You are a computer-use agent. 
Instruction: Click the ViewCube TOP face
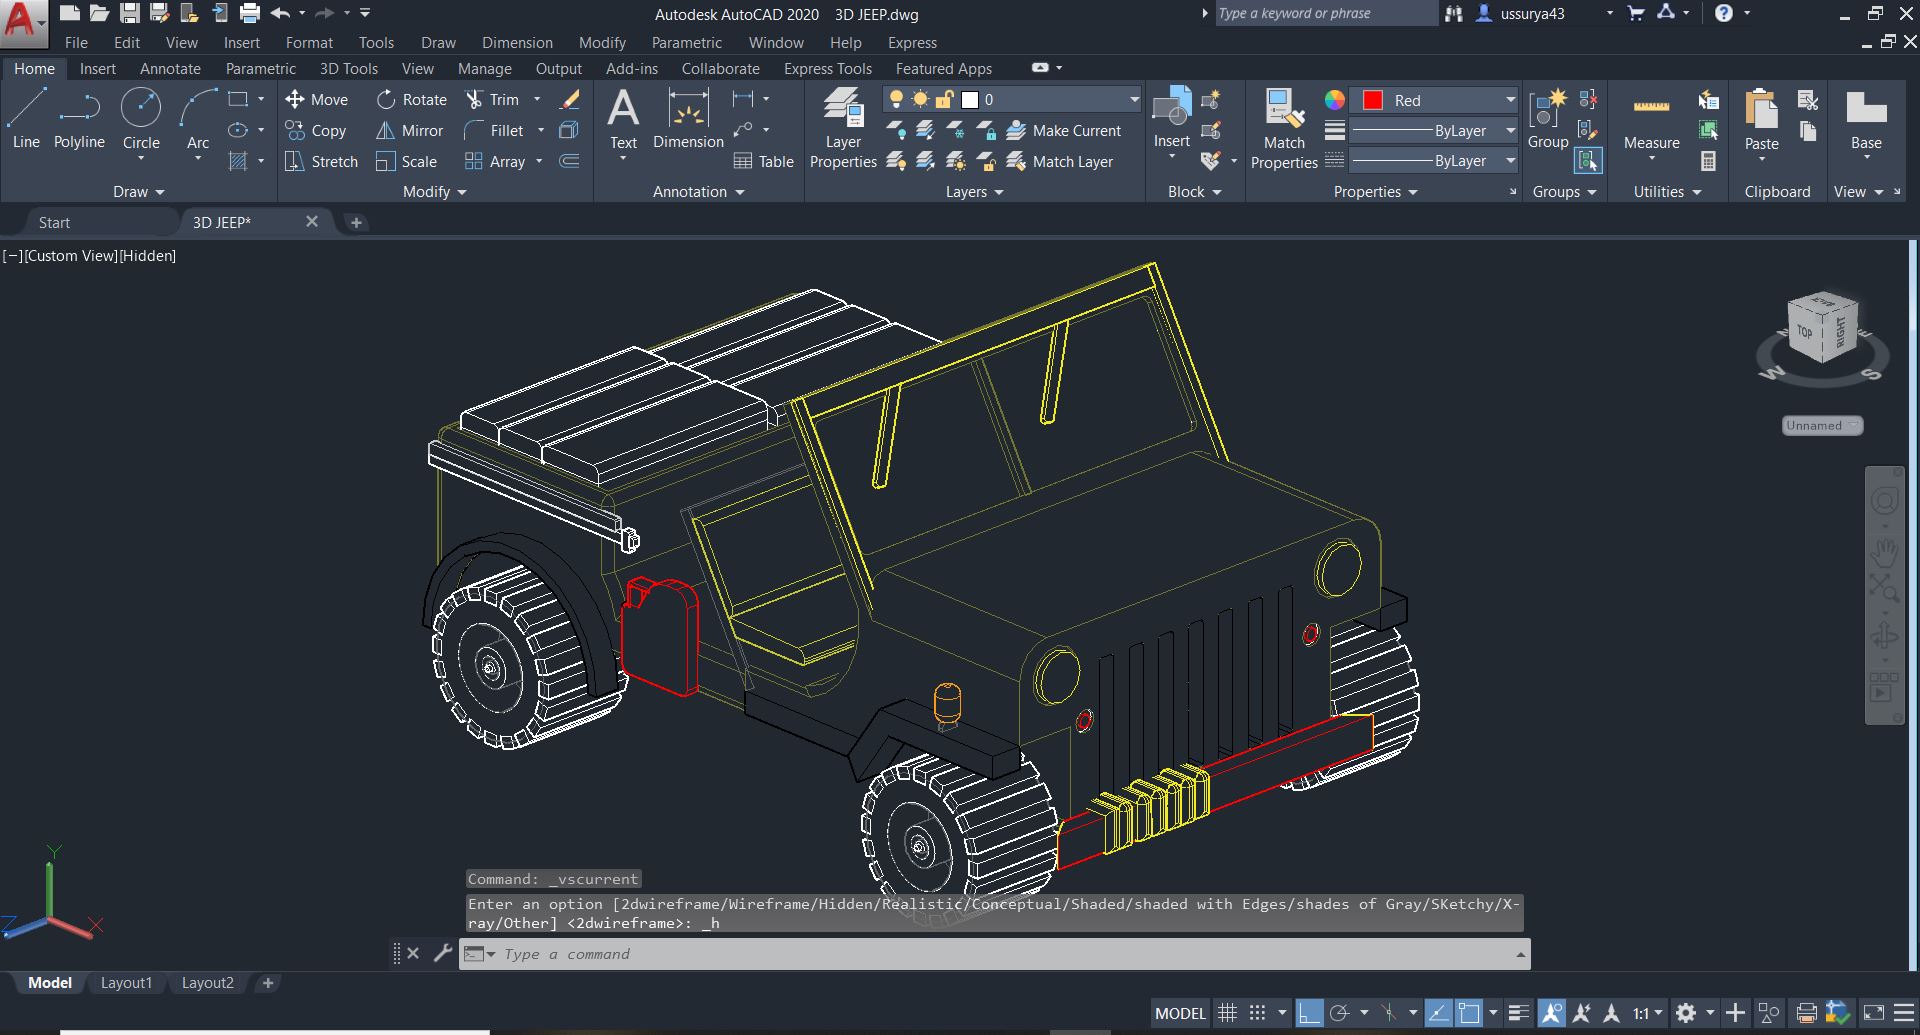tap(1804, 332)
